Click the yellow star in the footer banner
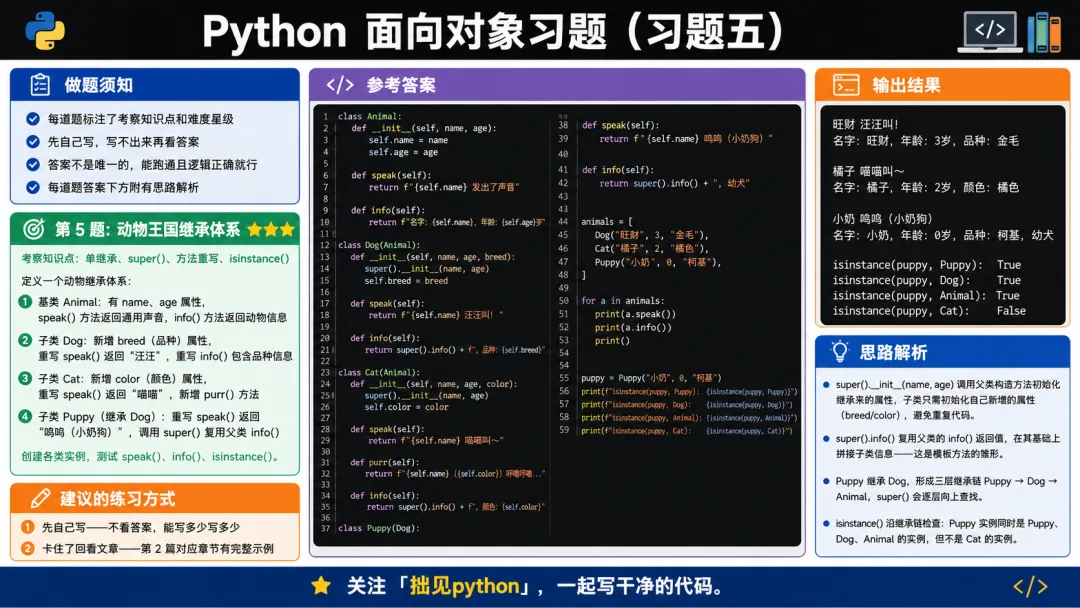 pyautogui.click(x=321, y=586)
